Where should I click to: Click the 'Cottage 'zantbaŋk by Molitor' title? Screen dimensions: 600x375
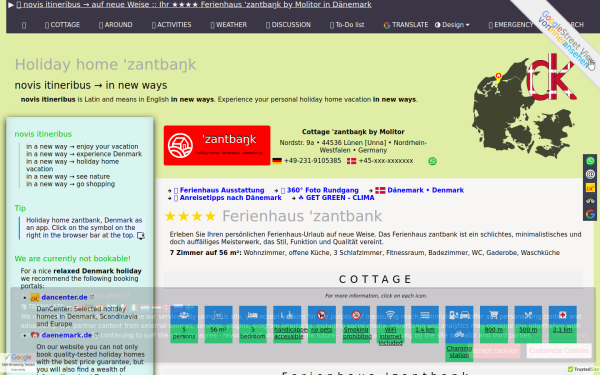pos(353,132)
